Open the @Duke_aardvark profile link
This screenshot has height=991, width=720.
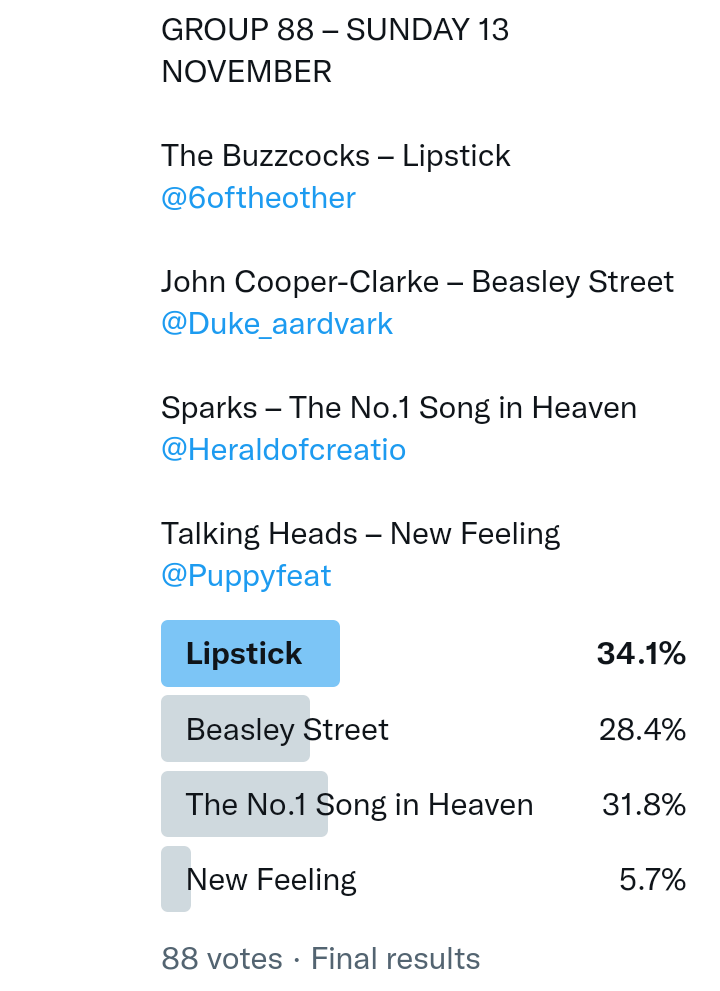pyautogui.click(x=277, y=324)
